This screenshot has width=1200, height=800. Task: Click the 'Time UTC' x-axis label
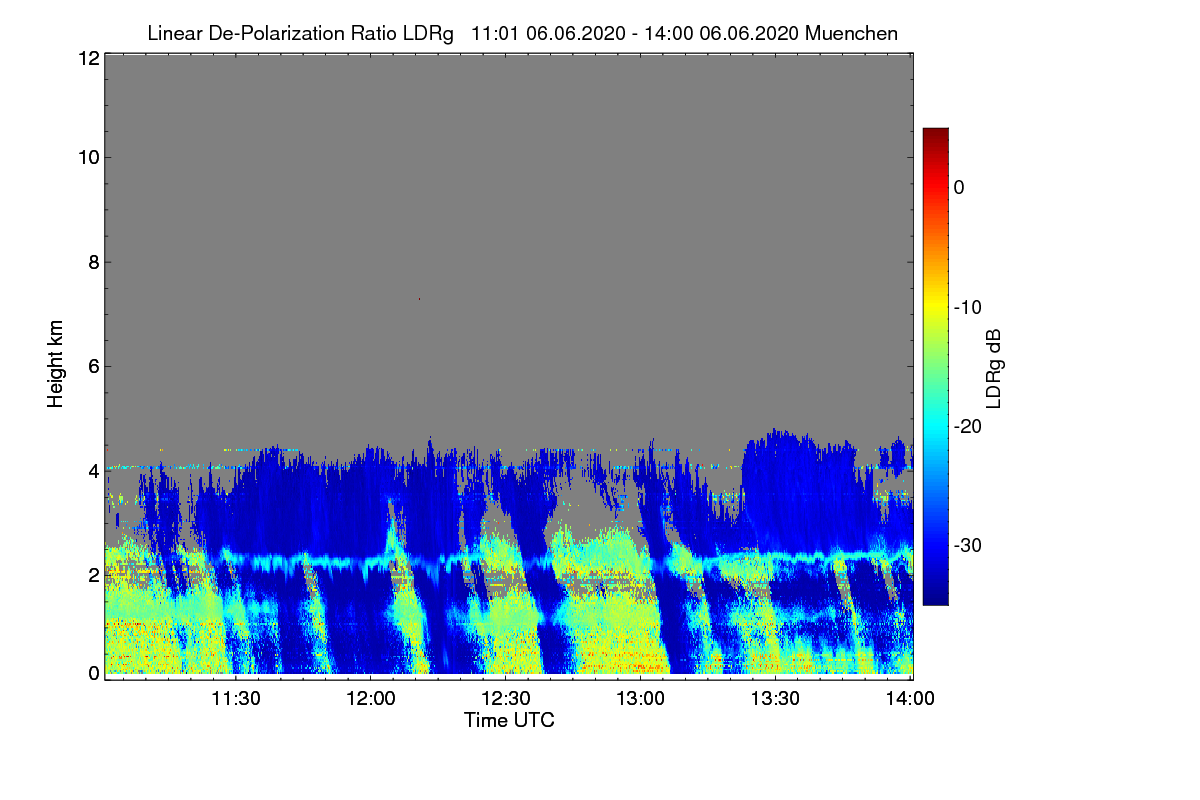tap(509, 720)
